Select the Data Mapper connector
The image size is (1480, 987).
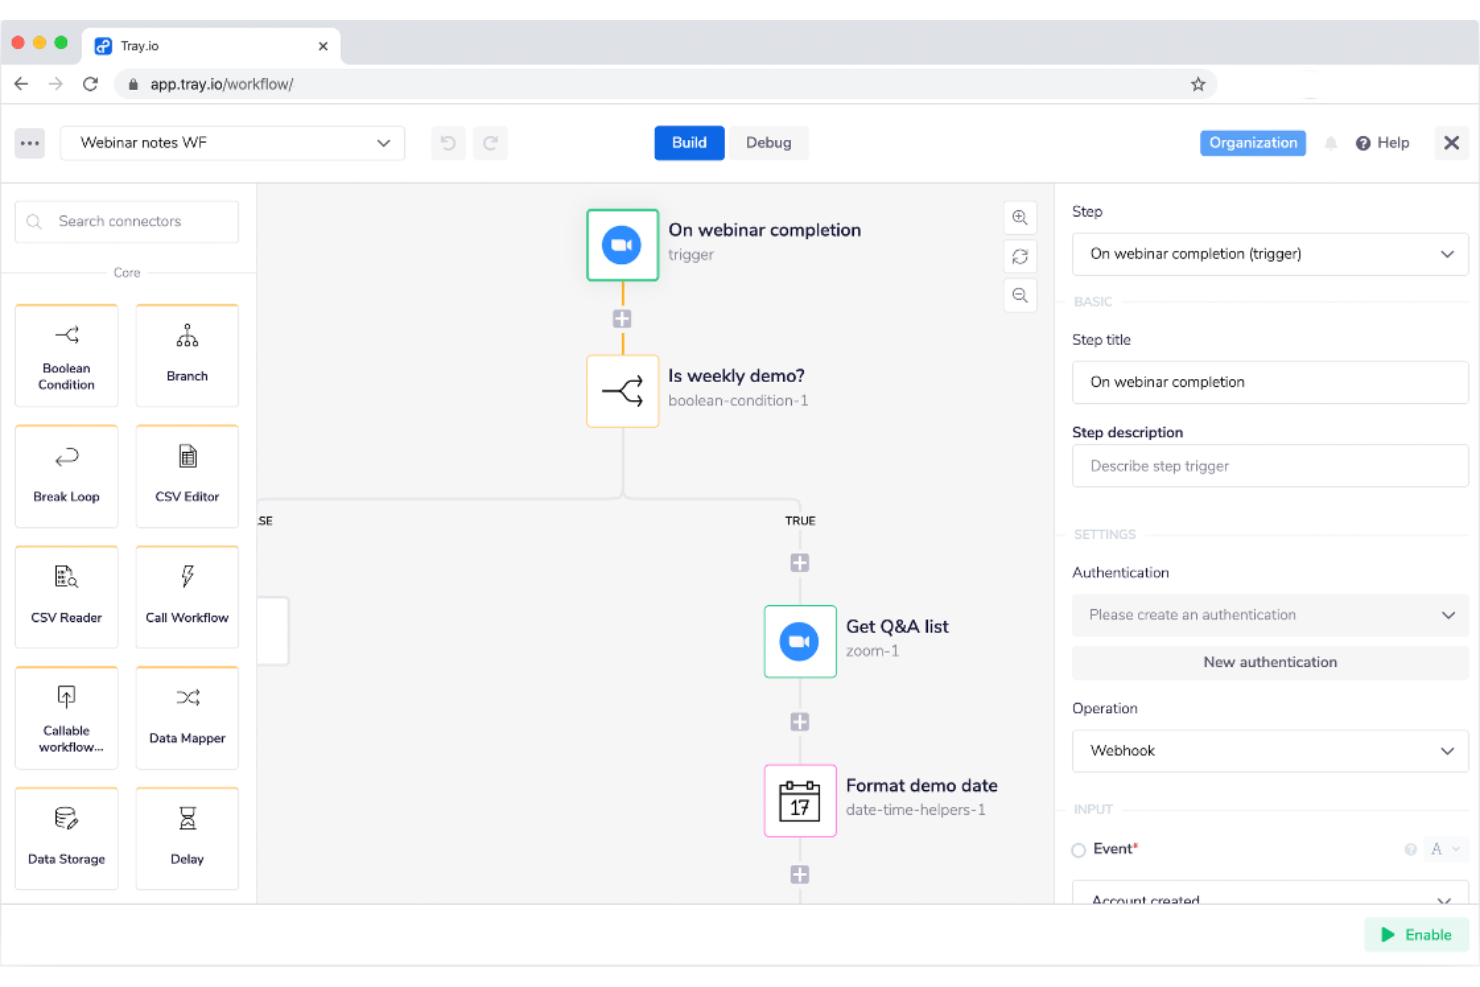point(186,717)
